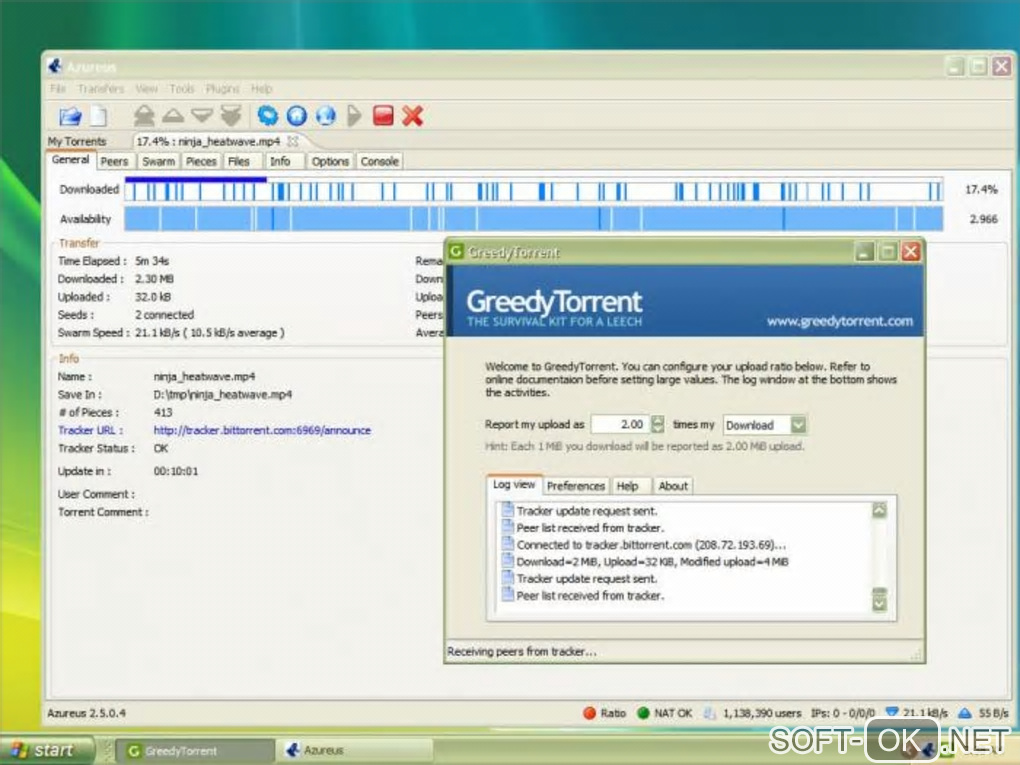Click the 'Receiving peers from tracker...' status text
Screen dimensions: 1020x765
pos(521,651)
